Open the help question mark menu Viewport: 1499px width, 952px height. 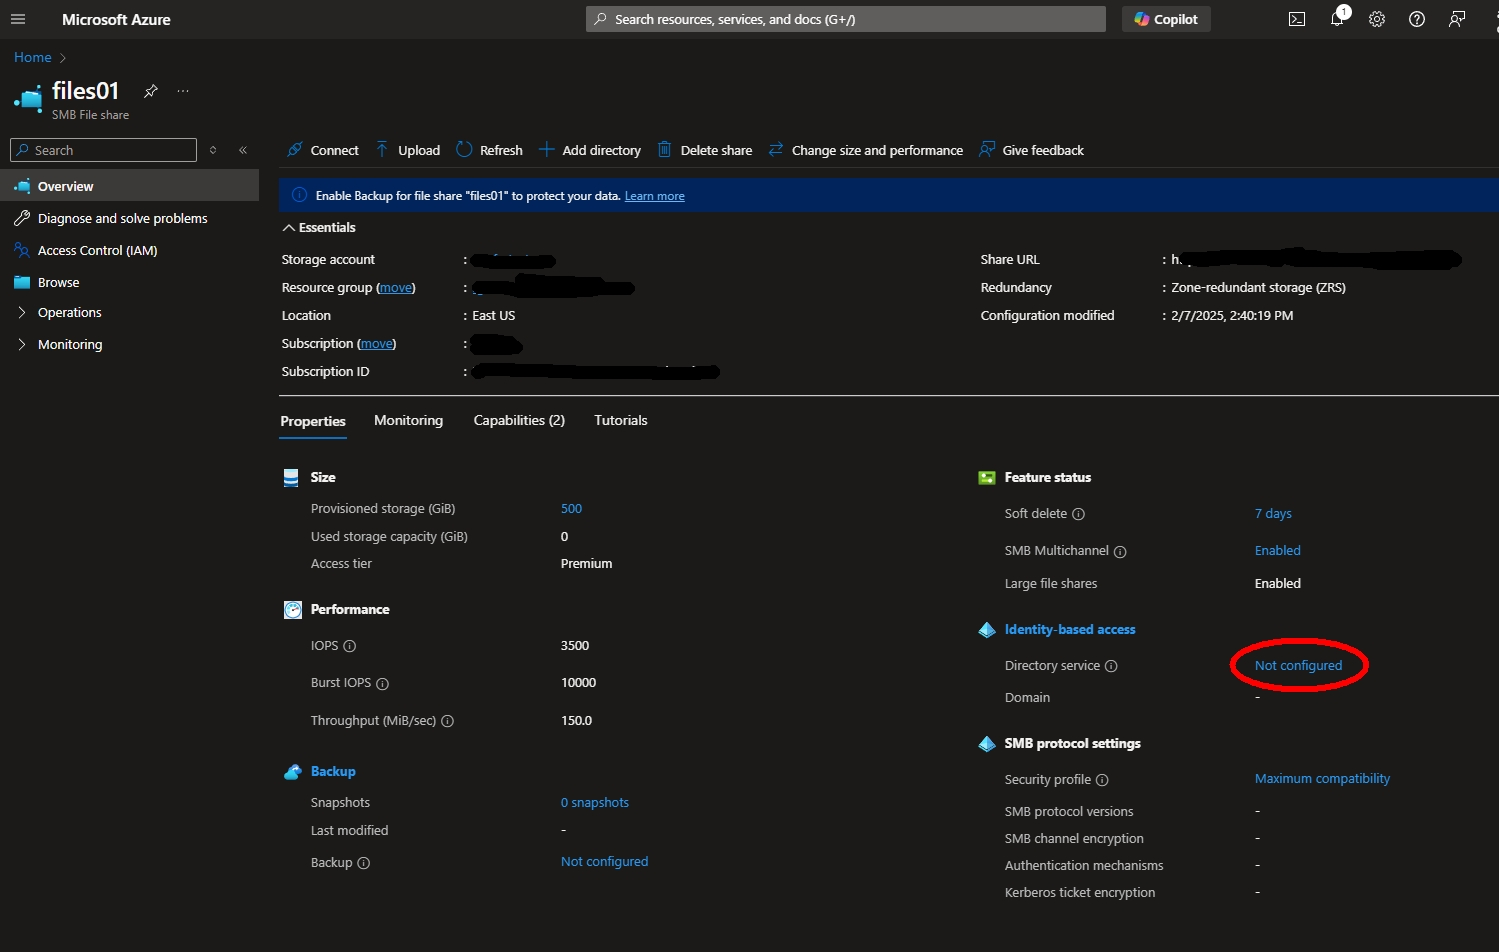(1417, 19)
